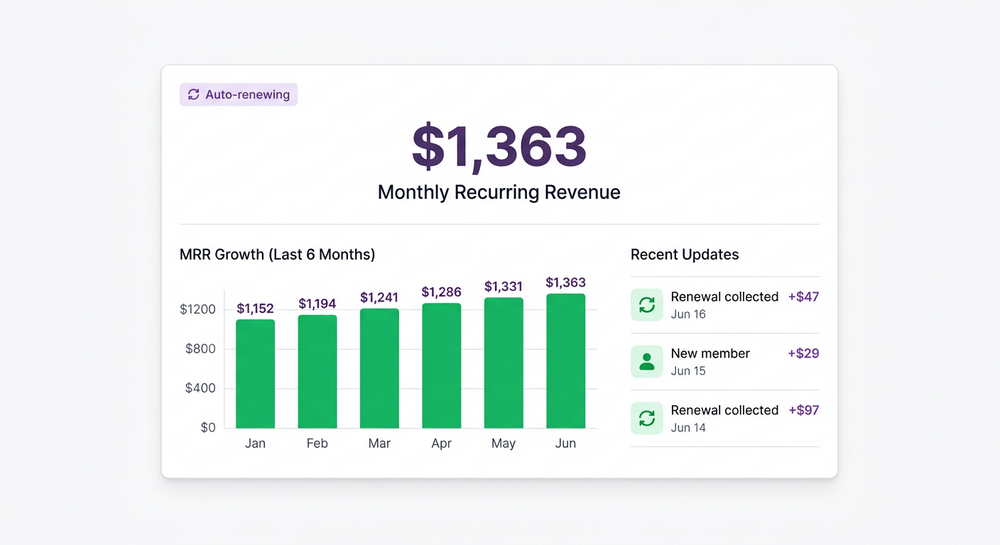Click the Recent Updates heading
This screenshot has height=545, width=1000.
tap(684, 254)
